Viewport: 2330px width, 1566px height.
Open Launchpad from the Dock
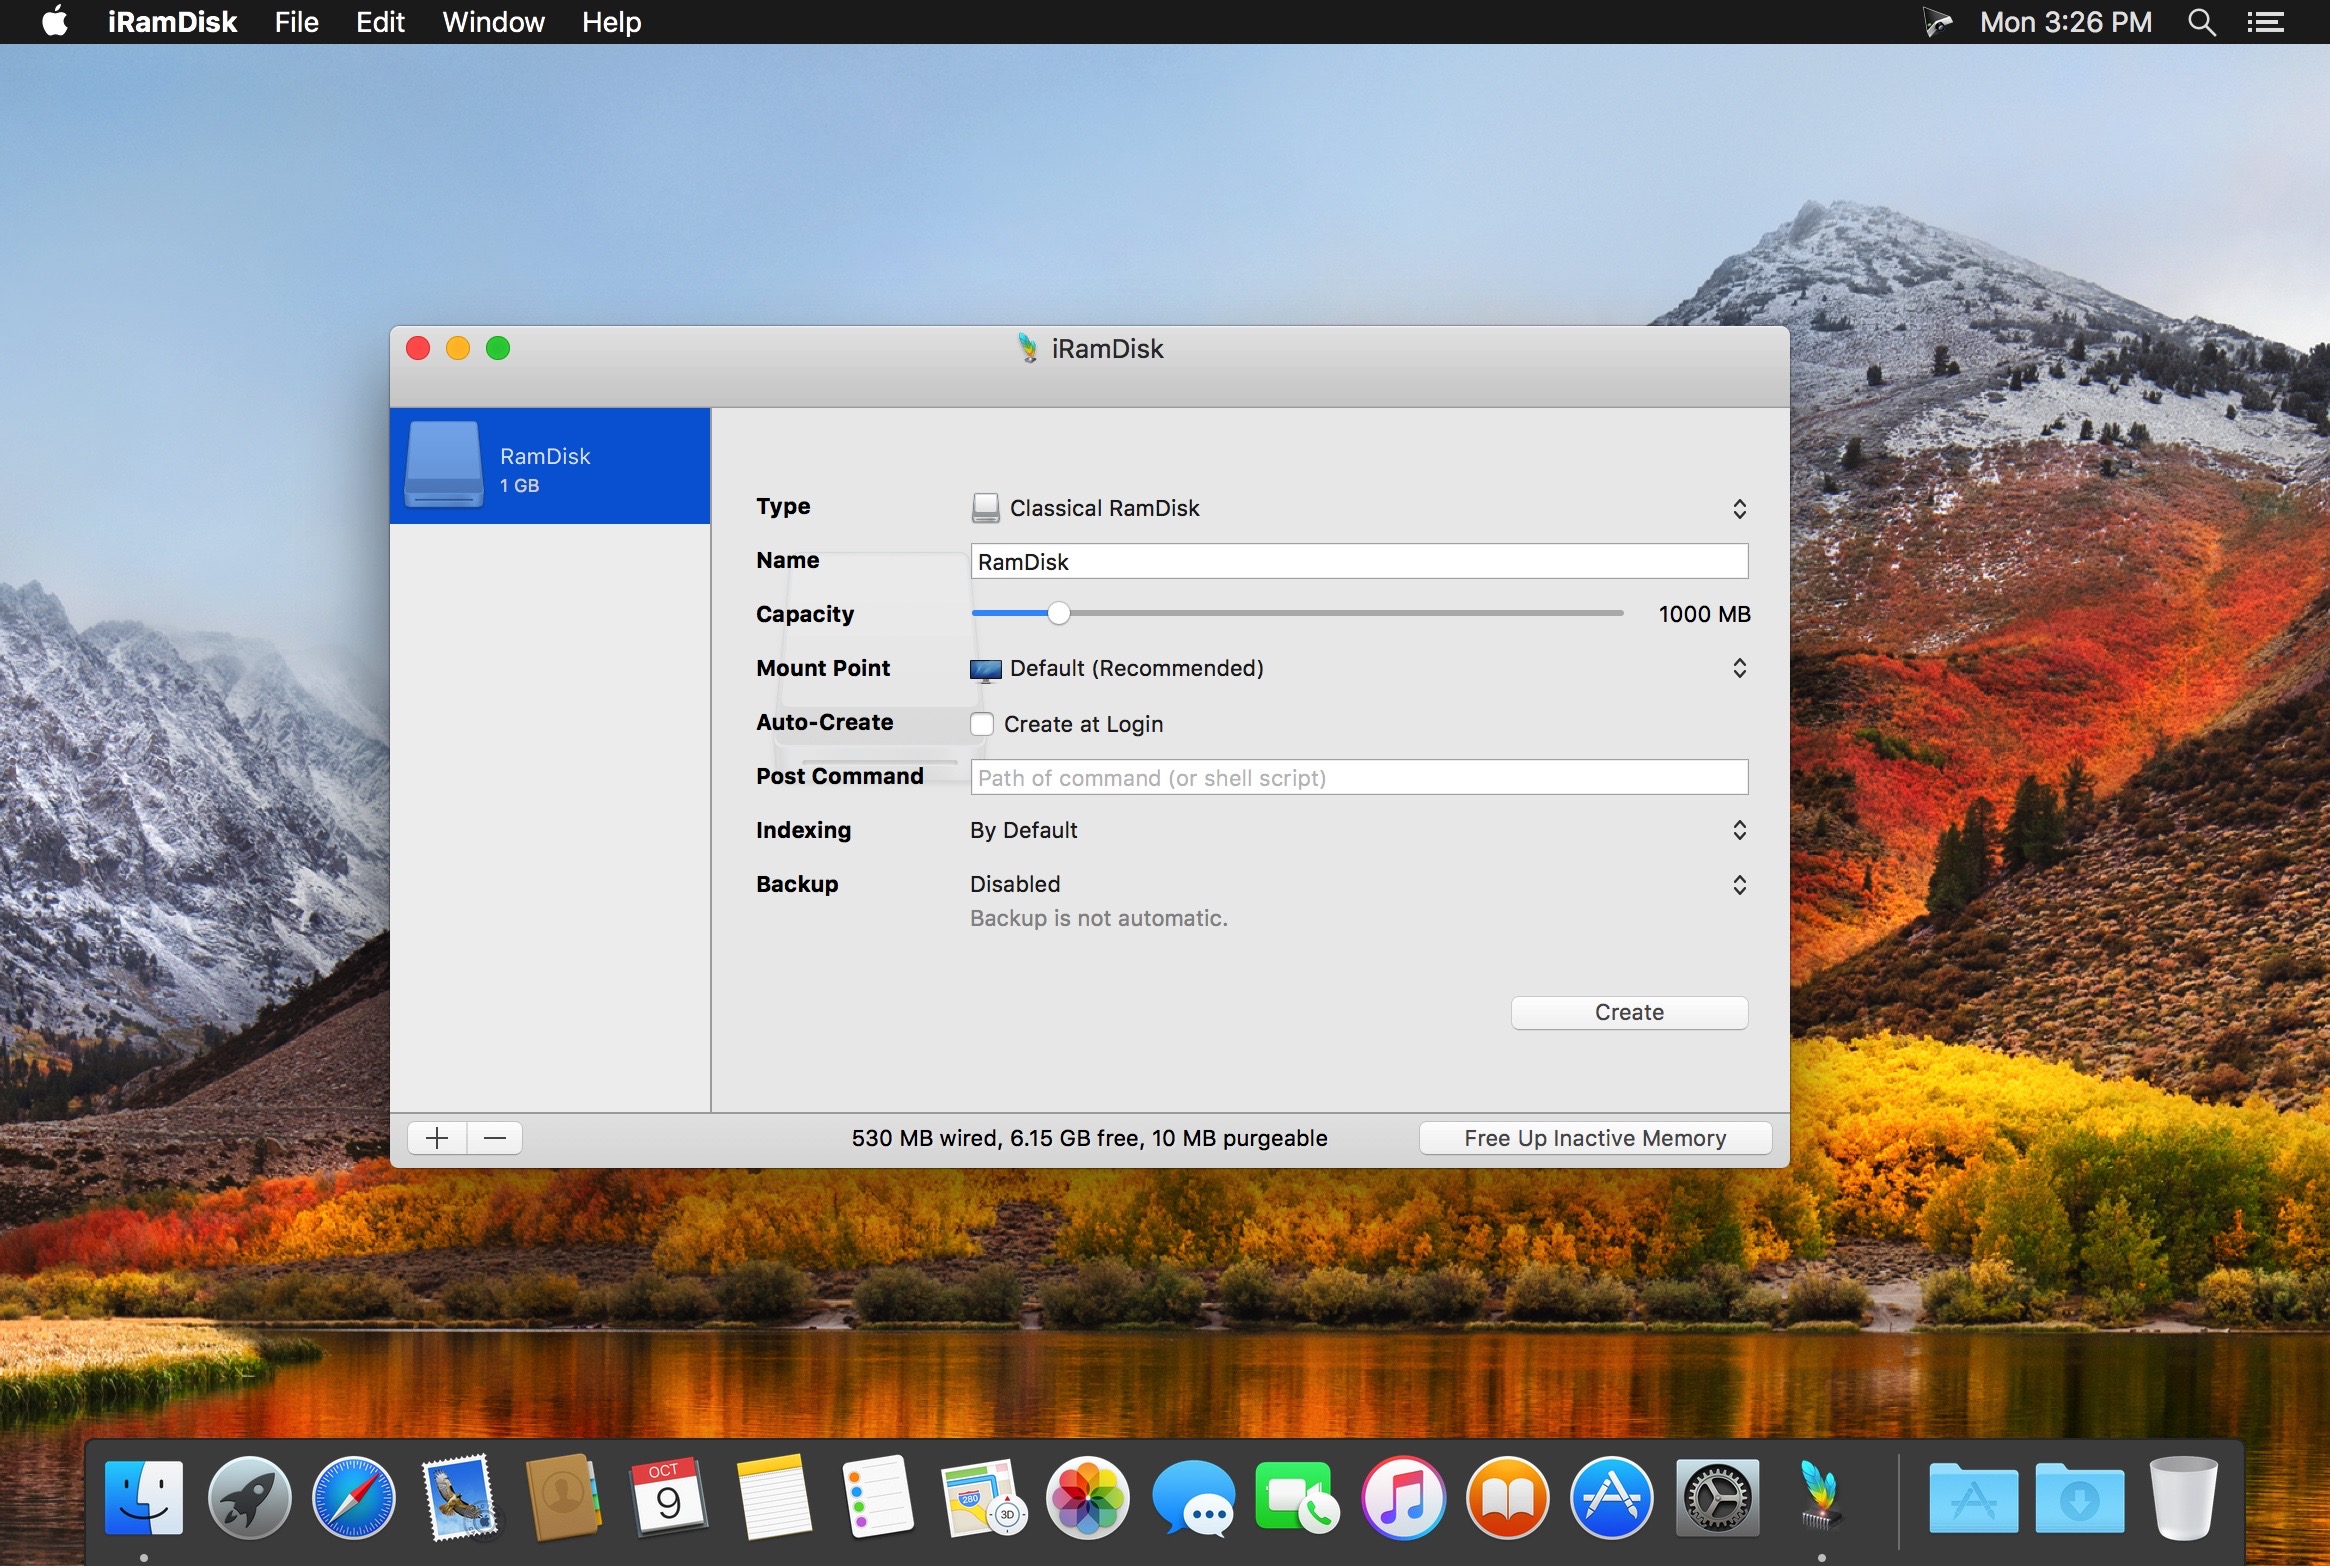[x=249, y=1497]
